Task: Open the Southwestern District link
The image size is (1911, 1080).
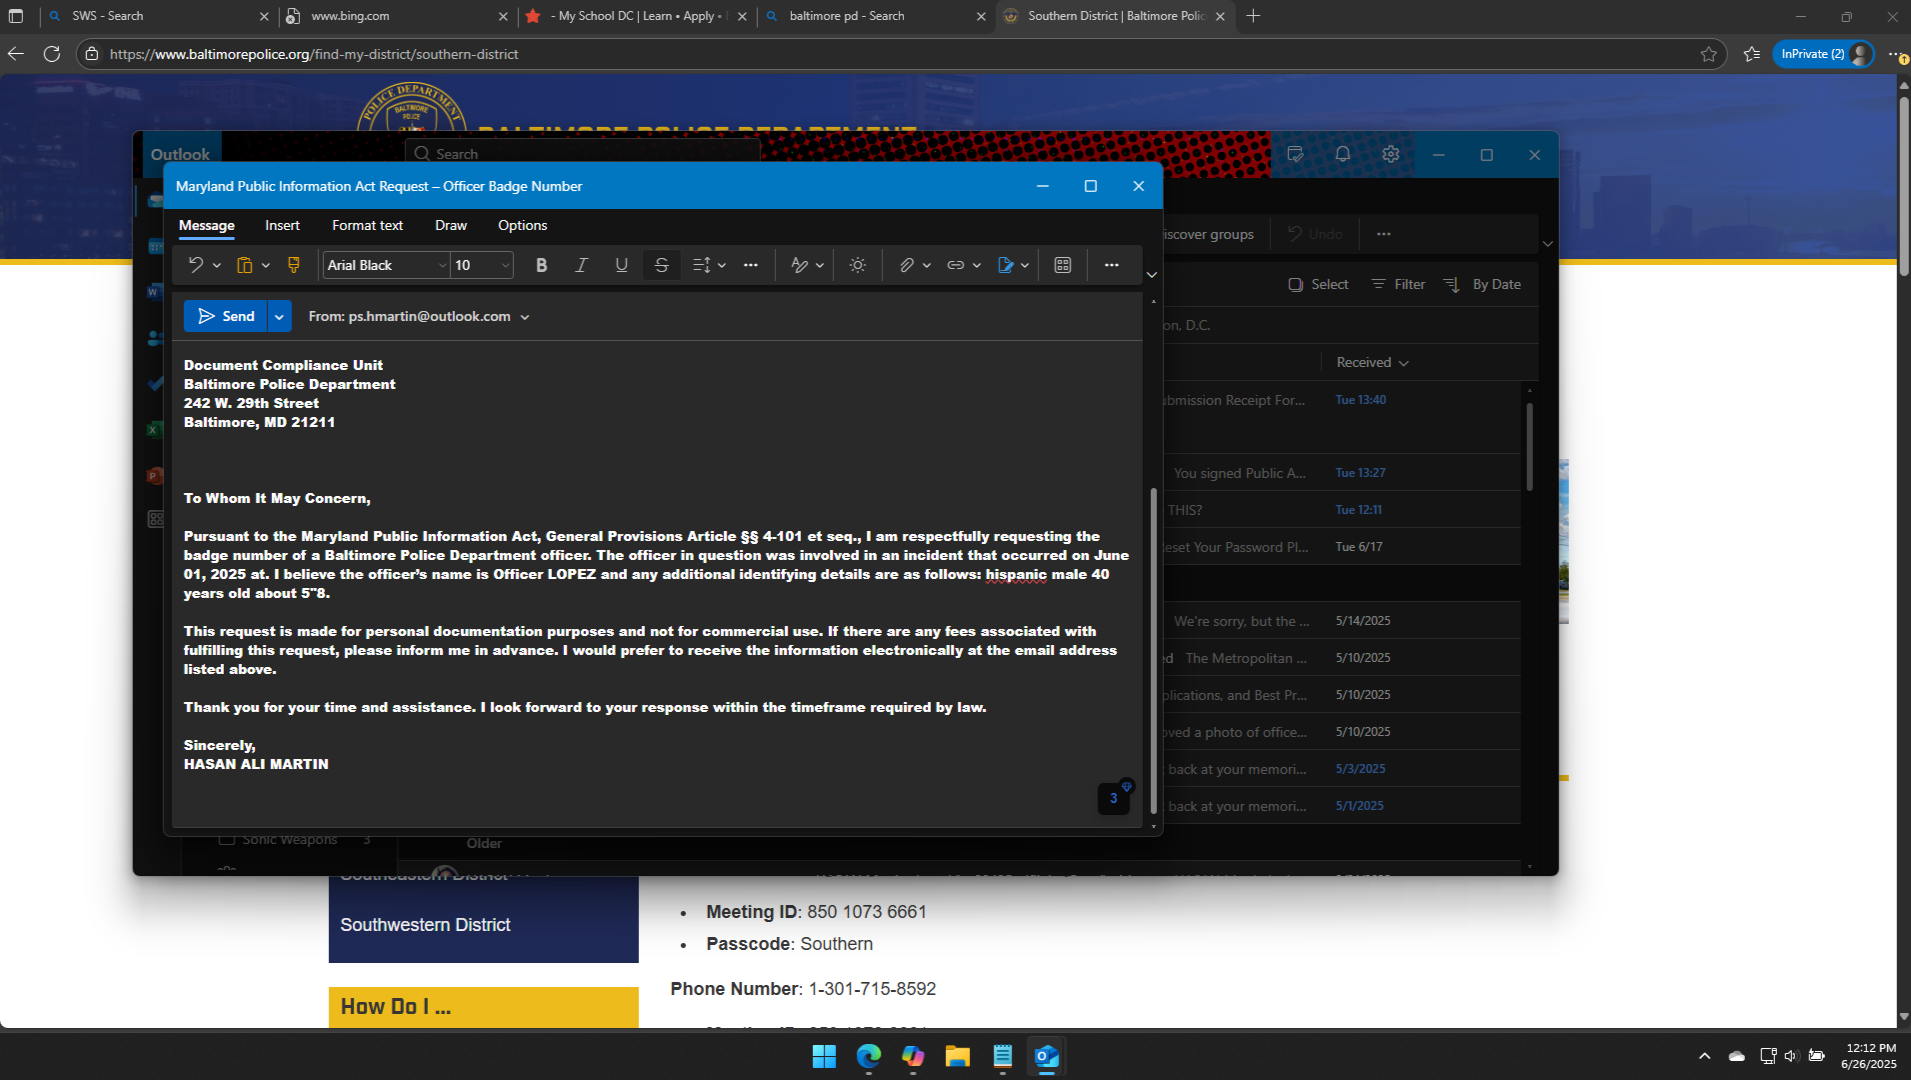Action: (x=425, y=925)
